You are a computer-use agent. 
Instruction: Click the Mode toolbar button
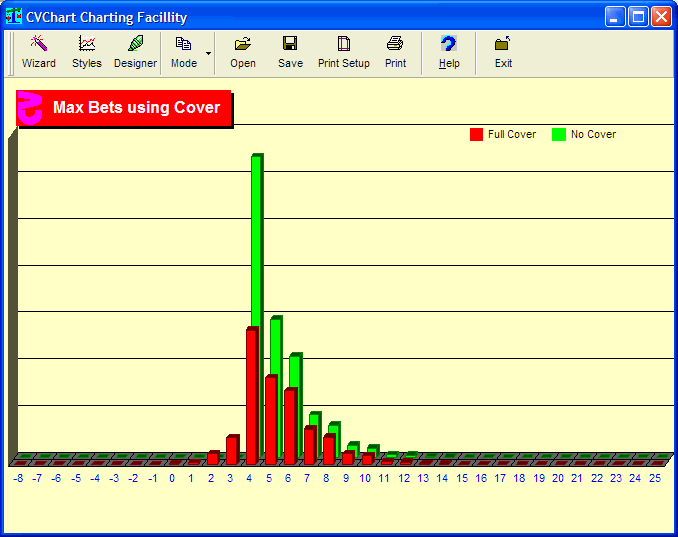coord(183,52)
